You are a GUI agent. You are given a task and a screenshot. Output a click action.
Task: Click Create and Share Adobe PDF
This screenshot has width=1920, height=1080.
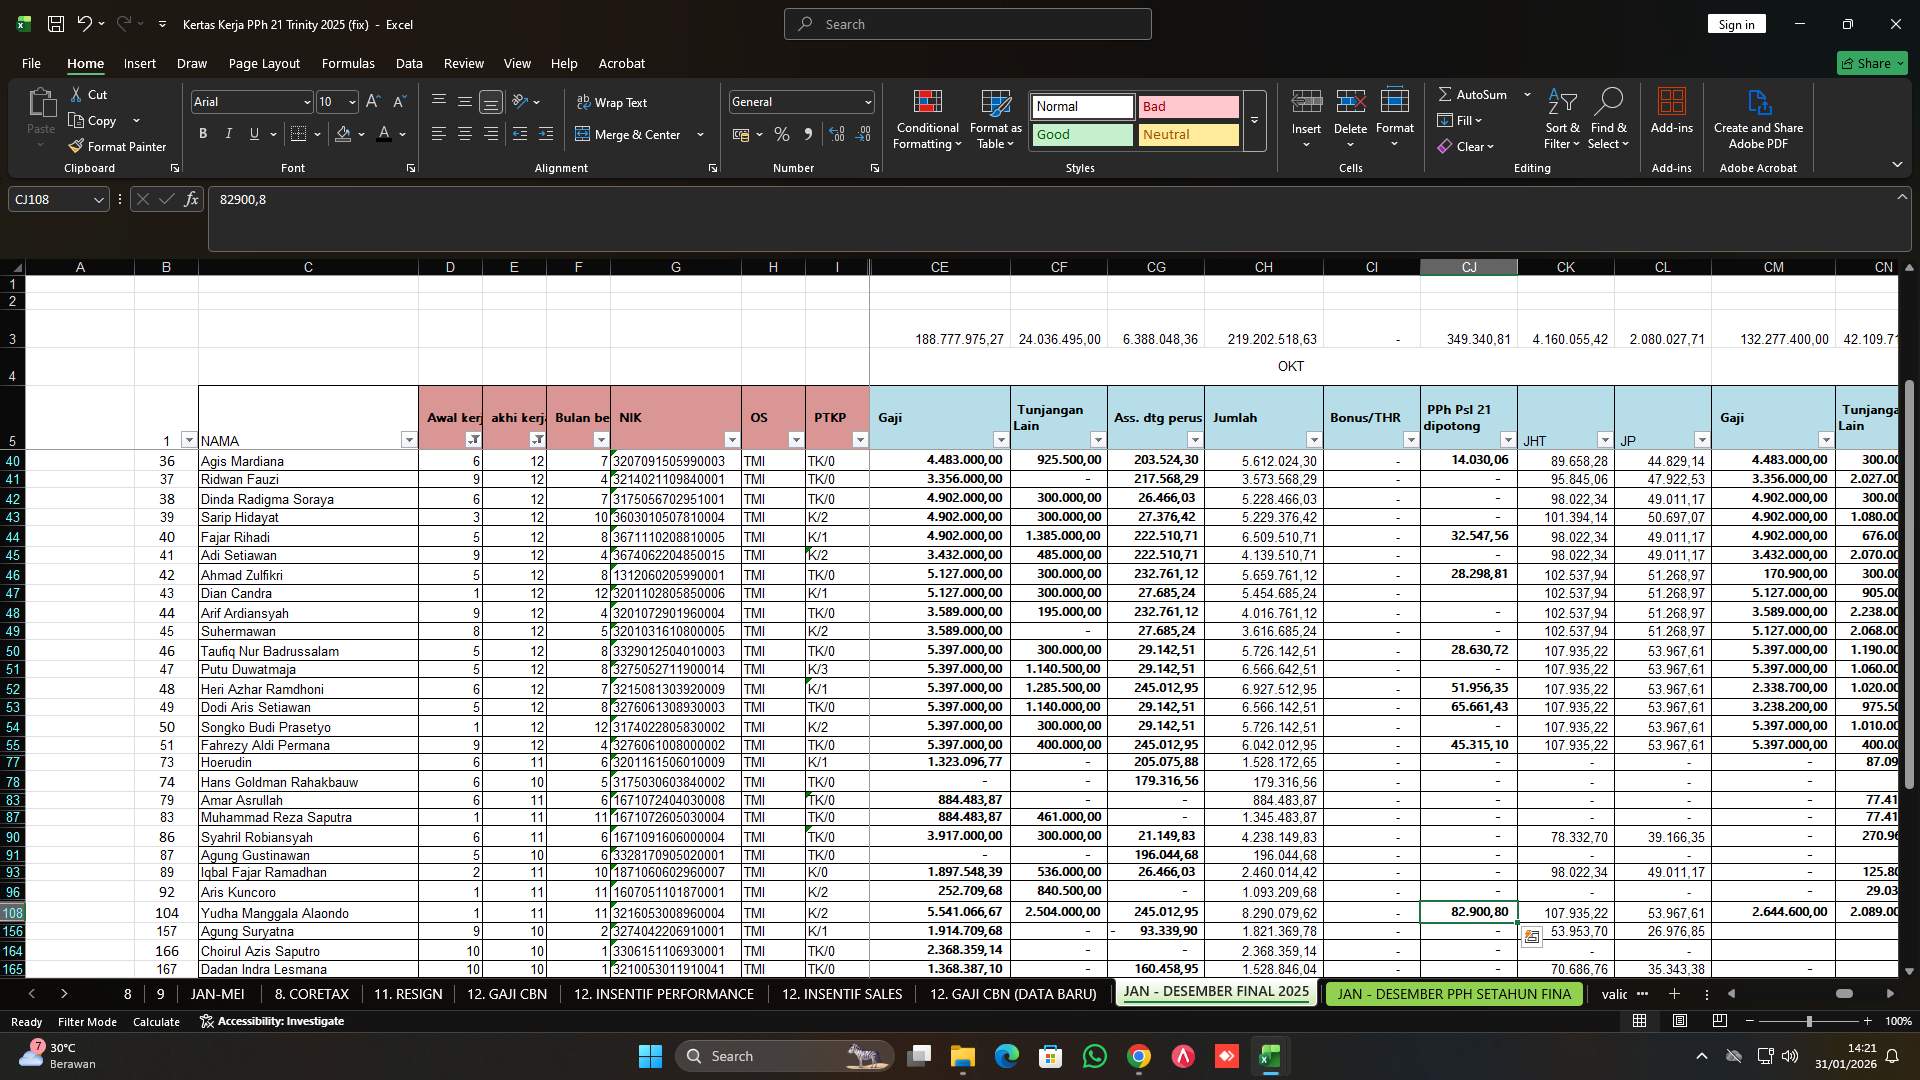pyautogui.click(x=1758, y=118)
